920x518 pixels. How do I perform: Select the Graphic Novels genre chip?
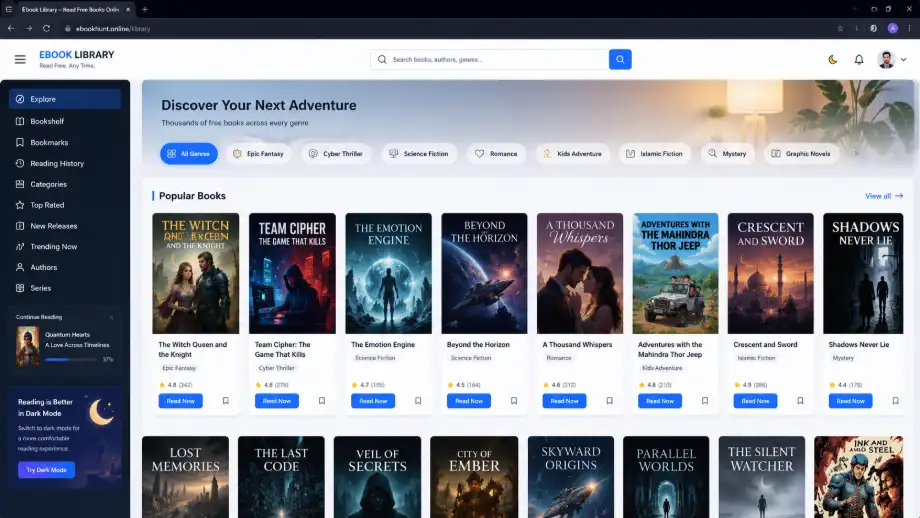(801, 154)
